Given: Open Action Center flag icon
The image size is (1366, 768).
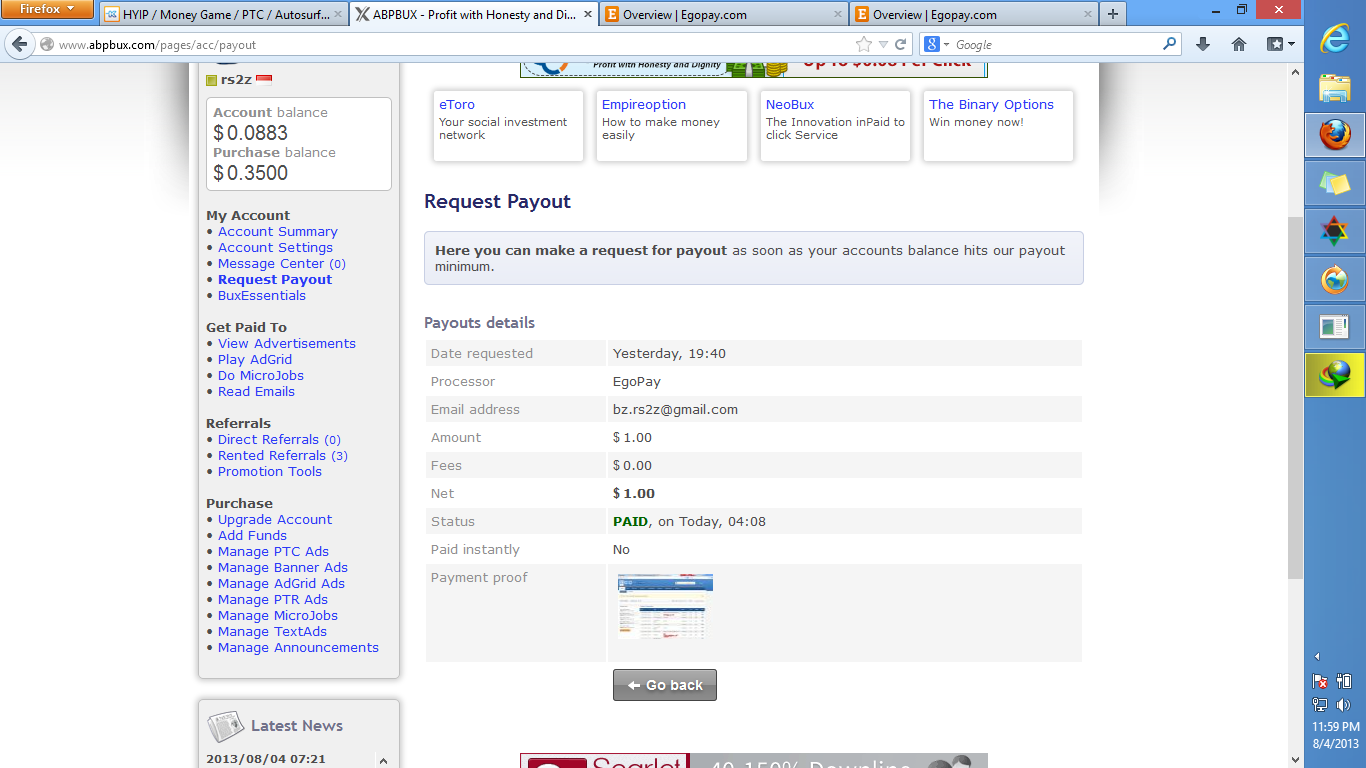Looking at the screenshot, I should pos(1320,681).
